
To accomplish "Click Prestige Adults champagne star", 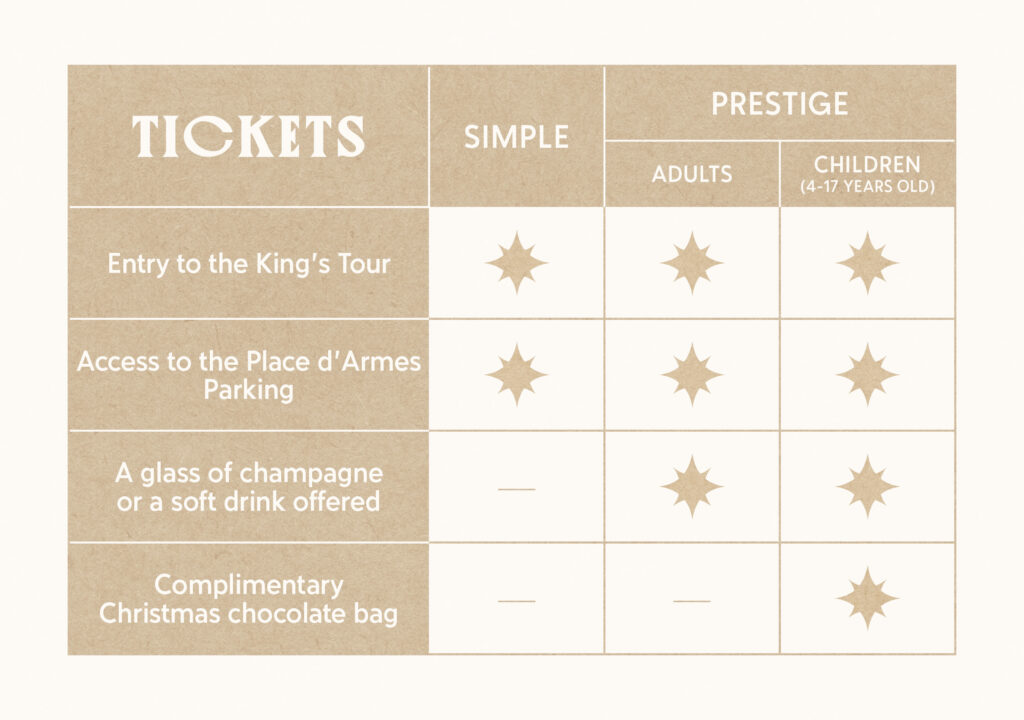I will 691,487.
